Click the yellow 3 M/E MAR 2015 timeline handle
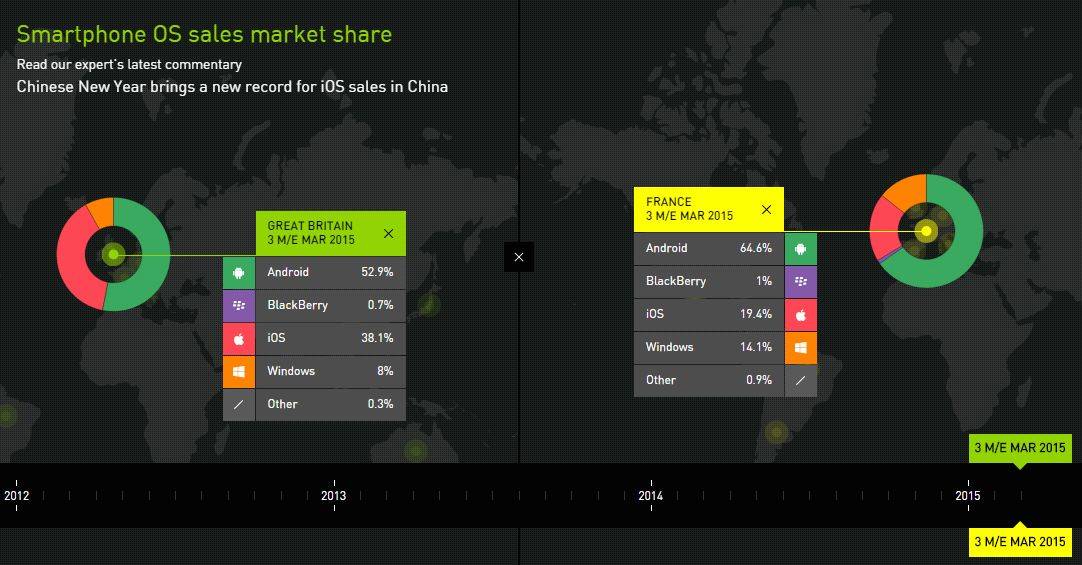 pyautogui.click(x=1020, y=541)
